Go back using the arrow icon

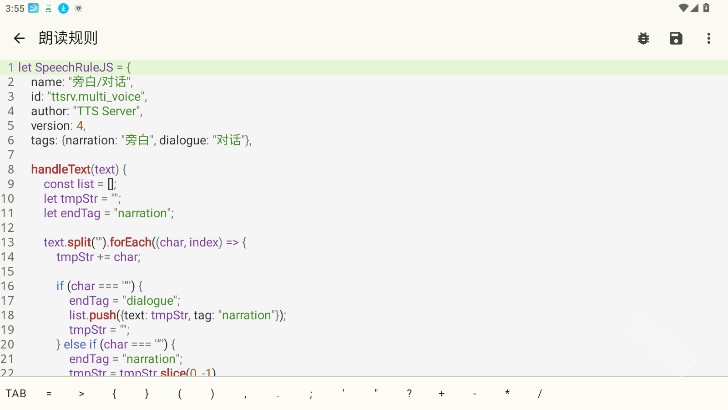pos(19,38)
